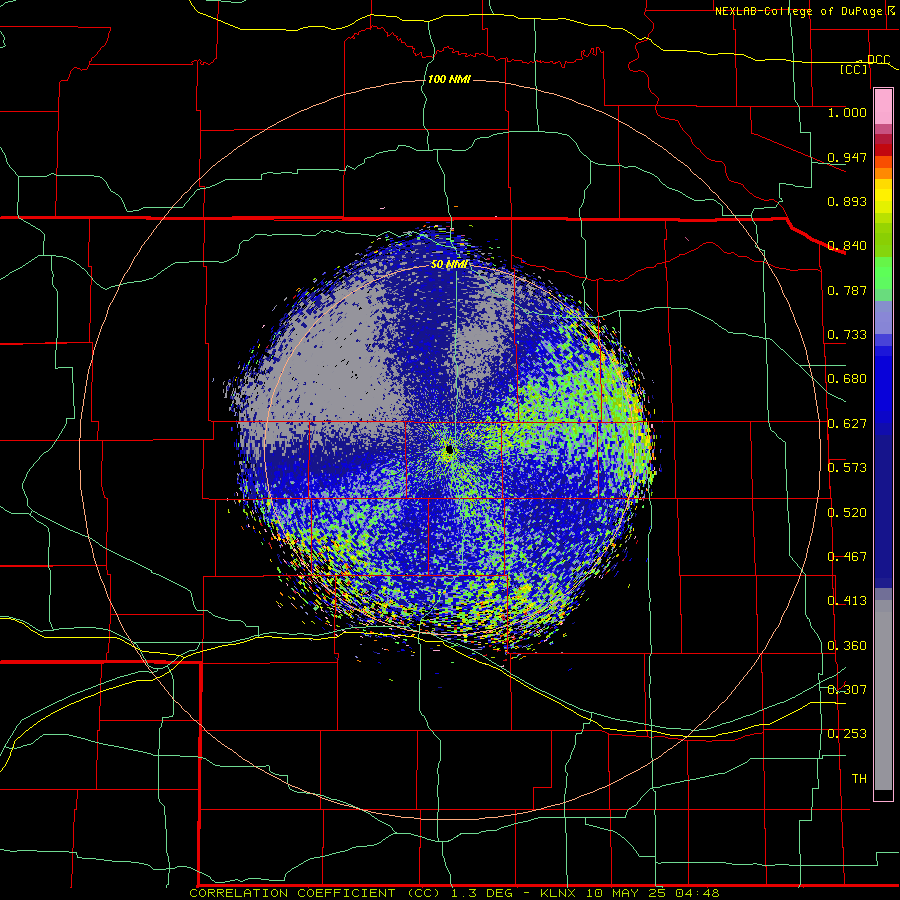Click the 1.000 value on the color scale
900x900 pixels.
tap(847, 112)
